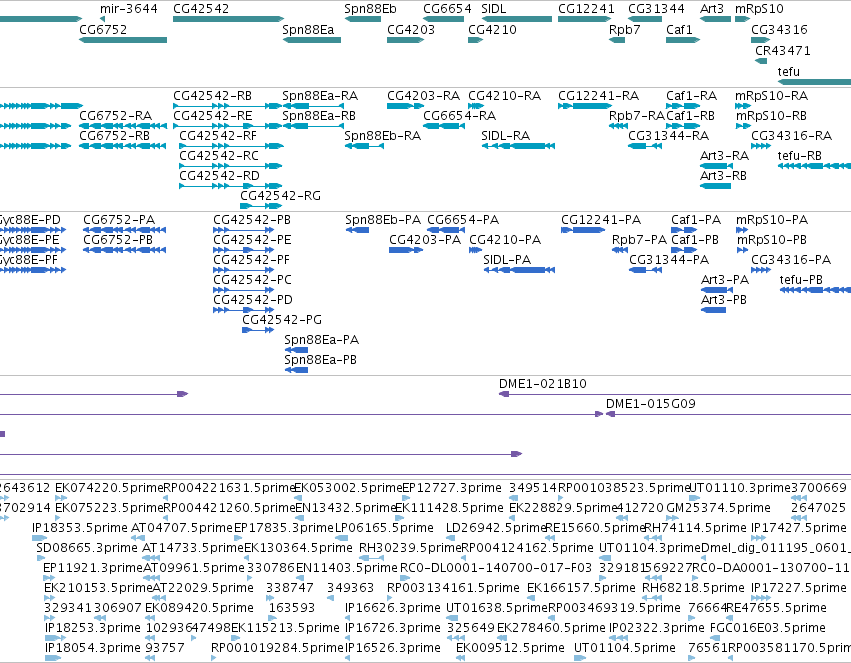Click protein CG6752-PB
851x663 pixels.
124,250
